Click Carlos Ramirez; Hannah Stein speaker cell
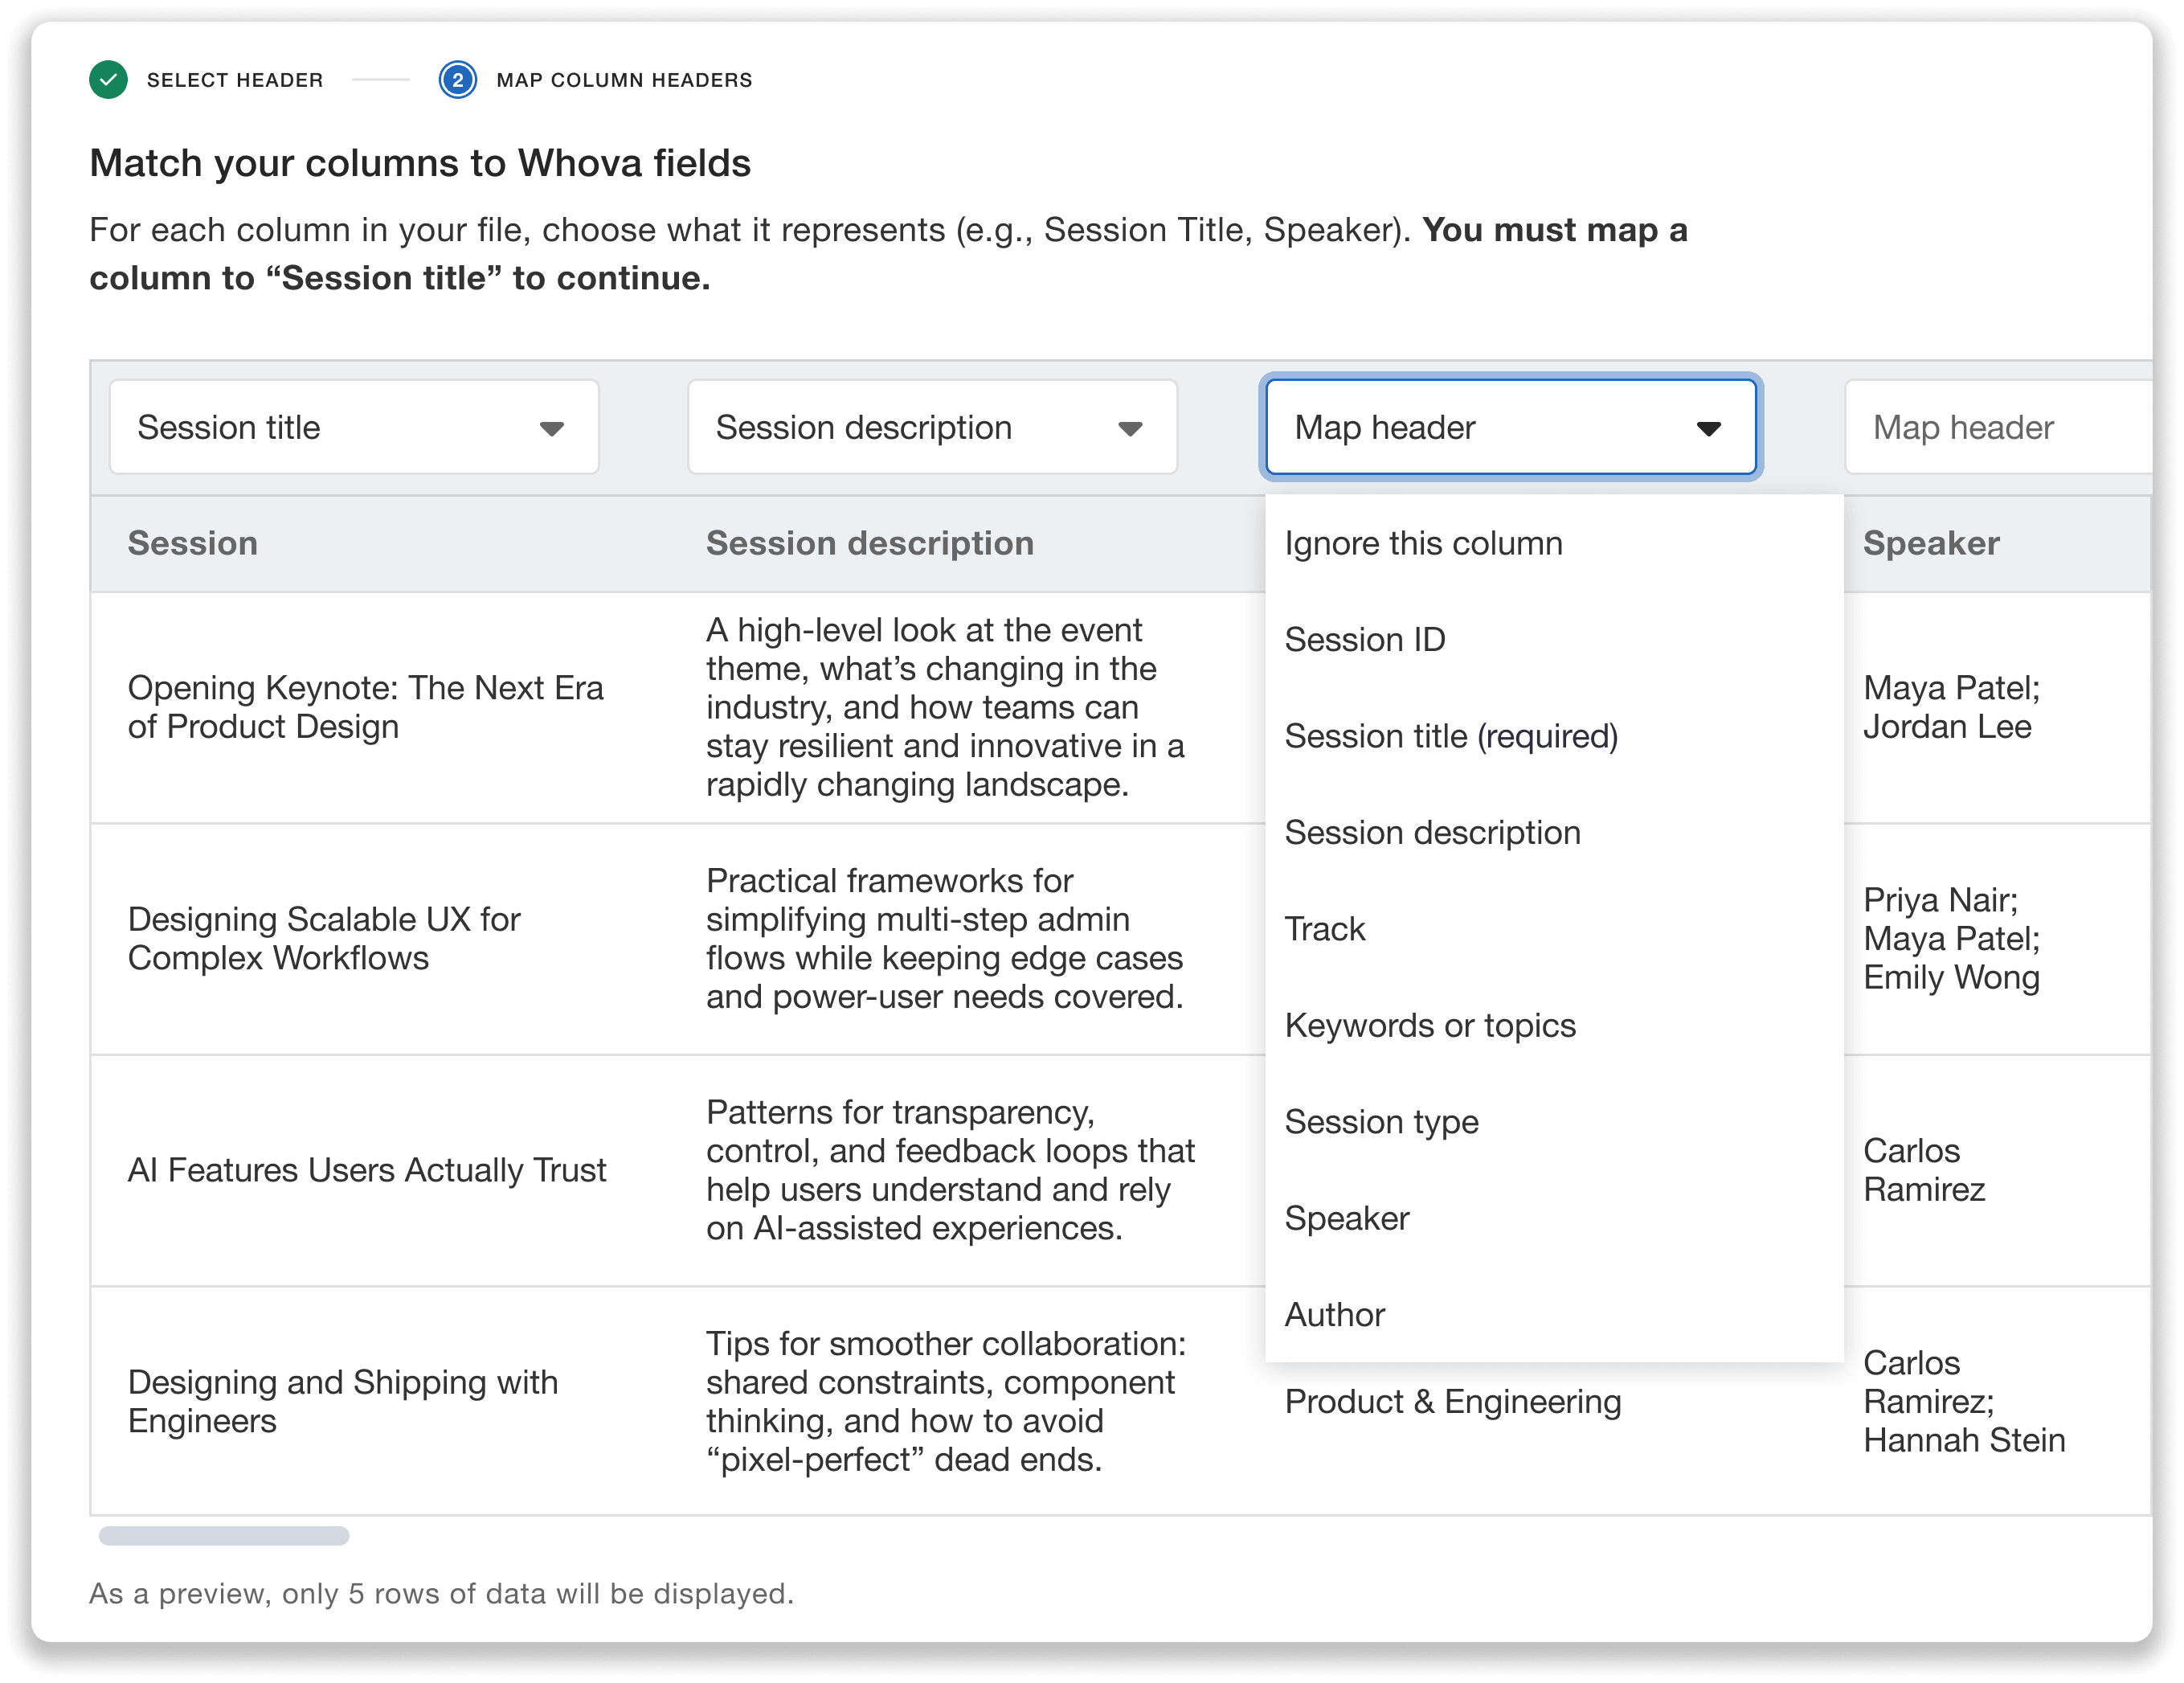2184x1683 pixels. pyautogui.click(x=1998, y=1401)
